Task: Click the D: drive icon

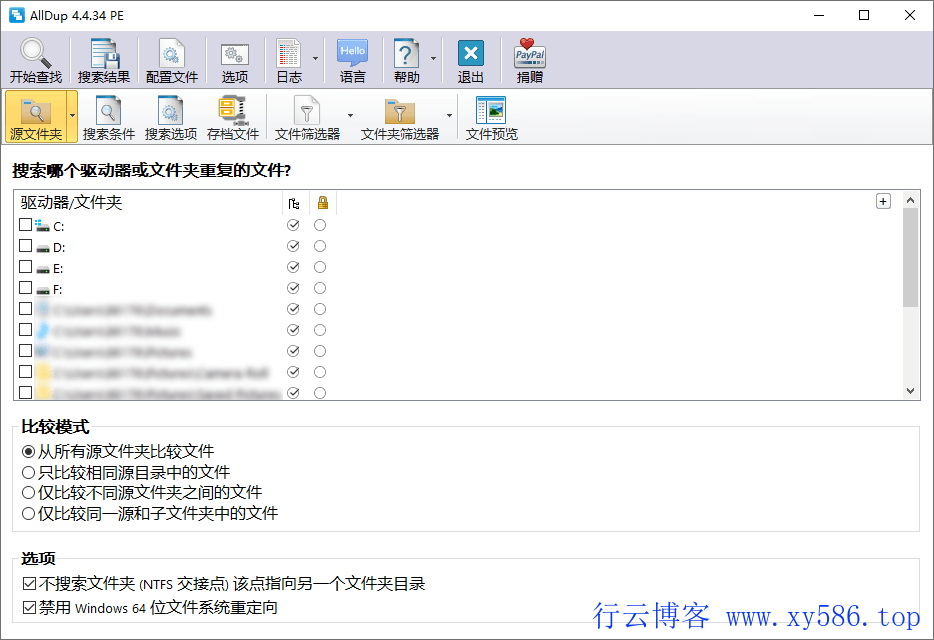Action: click(x=42, y=247)
